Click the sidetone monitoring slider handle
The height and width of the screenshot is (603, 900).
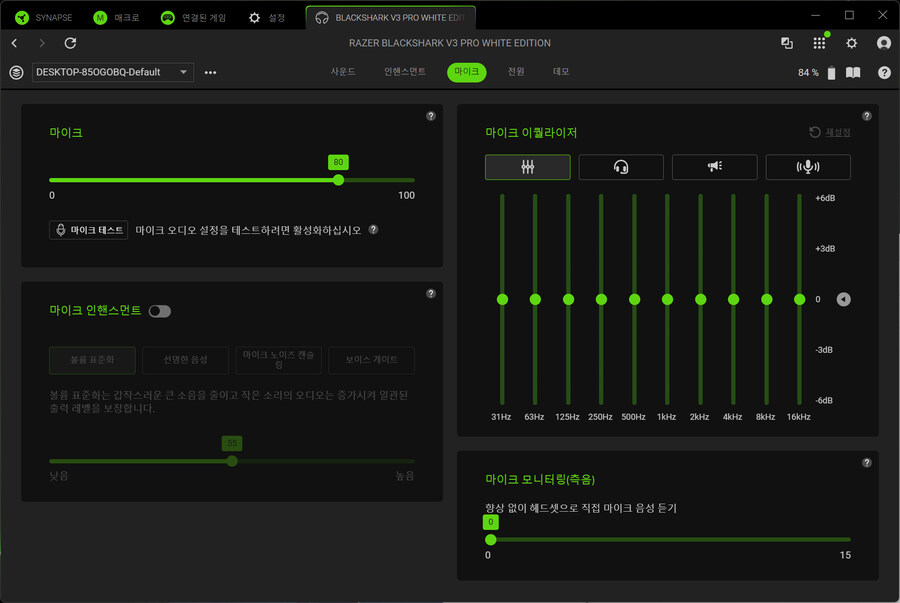pyautogui.click(x=491, y=540)
